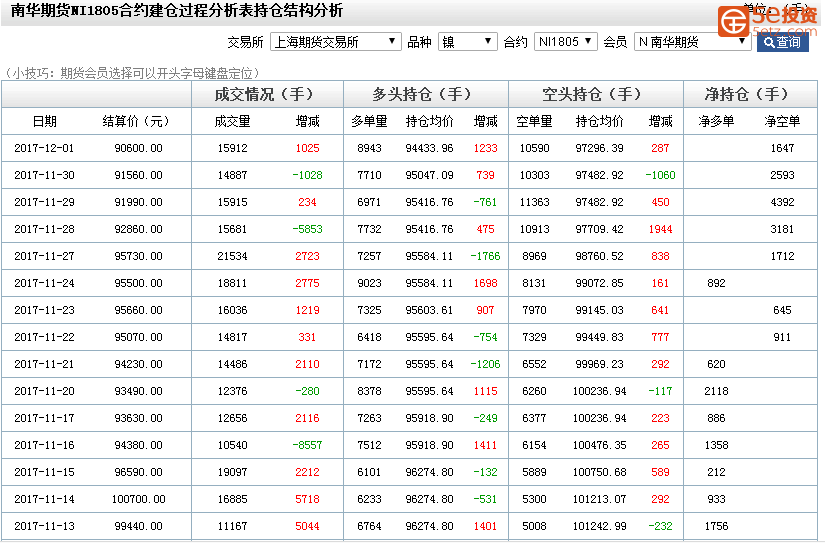Image resolution: width=825 pixels, height=543 pixels.
Task: Click the 空单量 column header
Action: point(534,122)
